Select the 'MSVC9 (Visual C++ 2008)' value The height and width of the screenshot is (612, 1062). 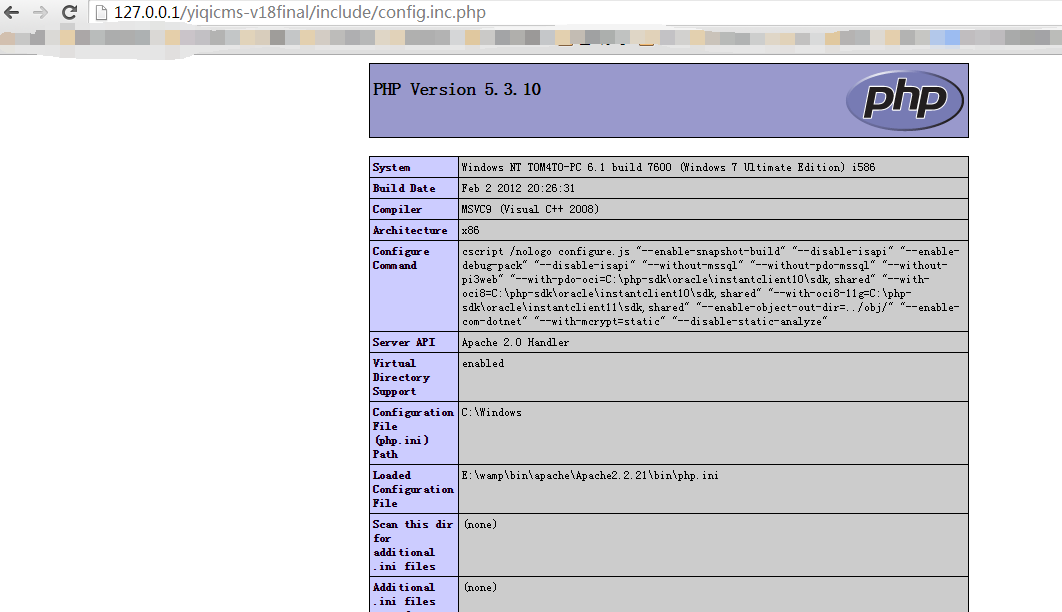coord(530,209)
